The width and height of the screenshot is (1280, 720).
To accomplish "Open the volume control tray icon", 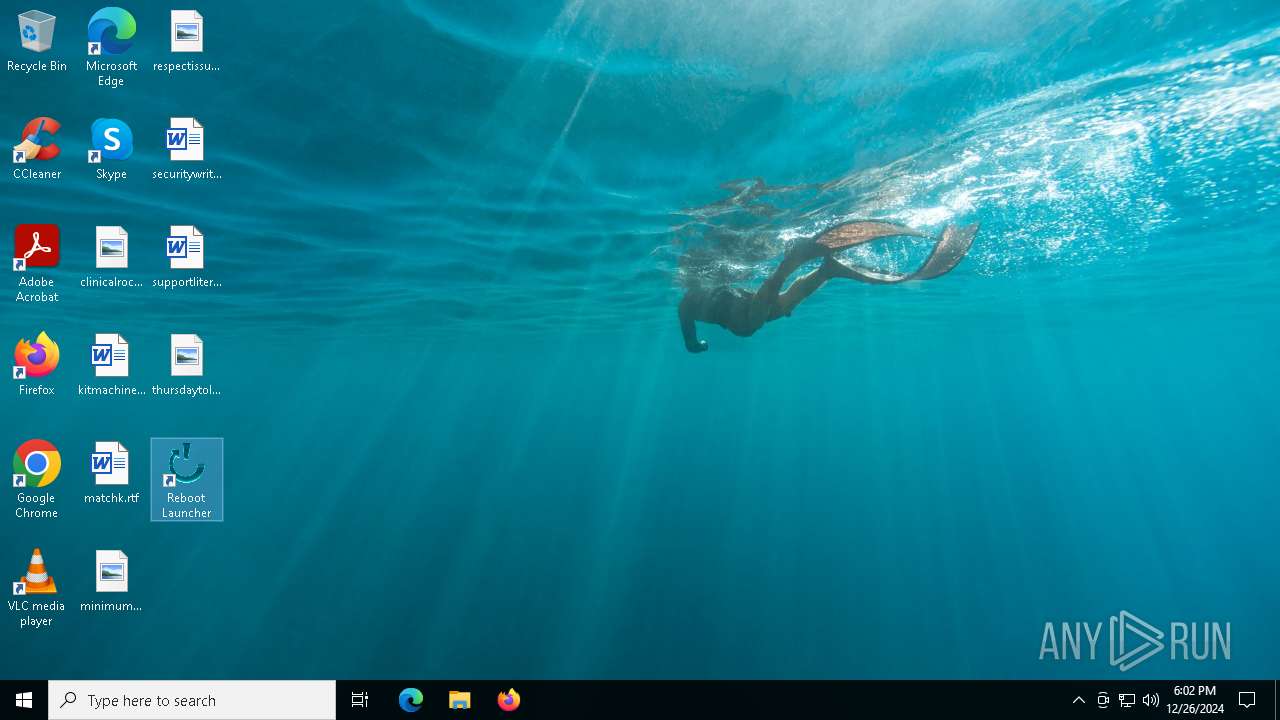I will 1151,700.
